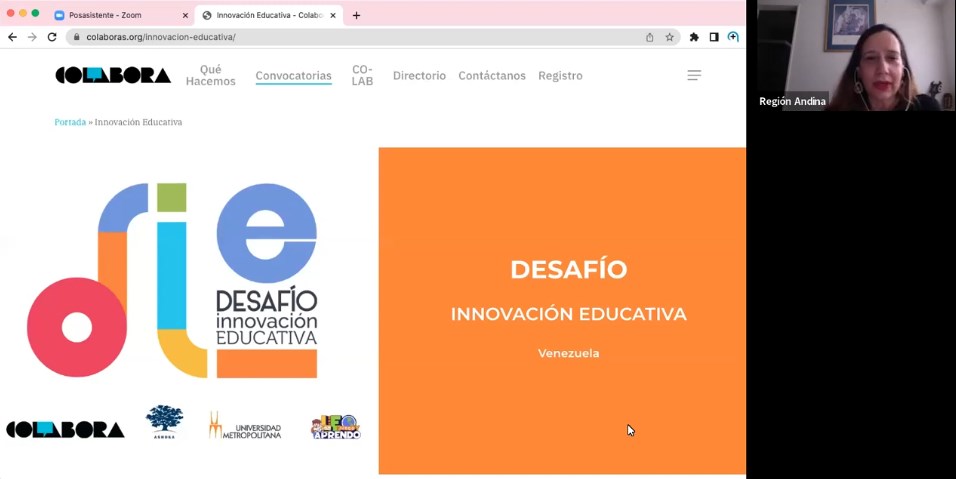Open the Extensions puzzle icon
This screenshot has height=479, width=956.
[x=694, y=37]
